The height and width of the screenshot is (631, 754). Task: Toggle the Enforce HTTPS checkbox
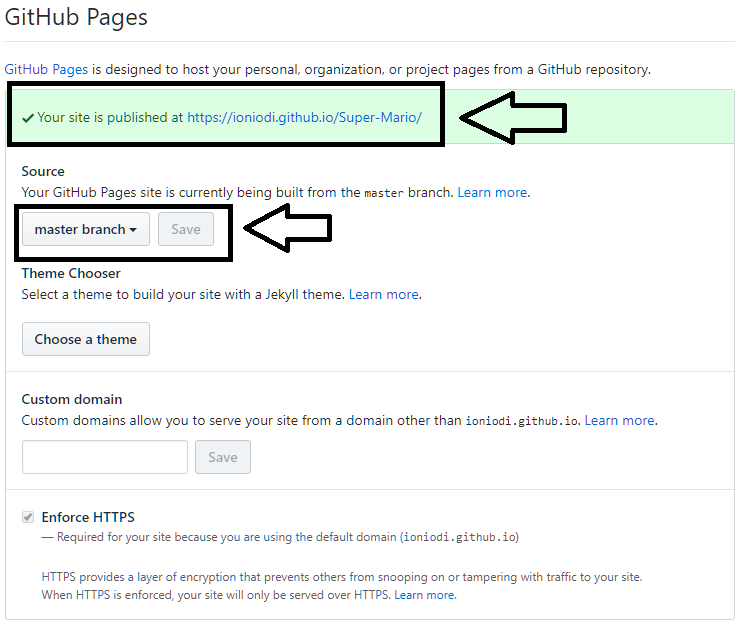28,517
